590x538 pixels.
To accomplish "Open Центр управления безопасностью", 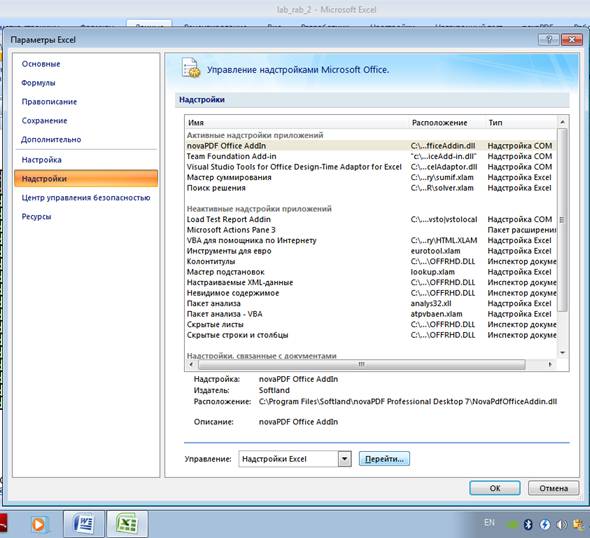I will (x=86, y=198).
